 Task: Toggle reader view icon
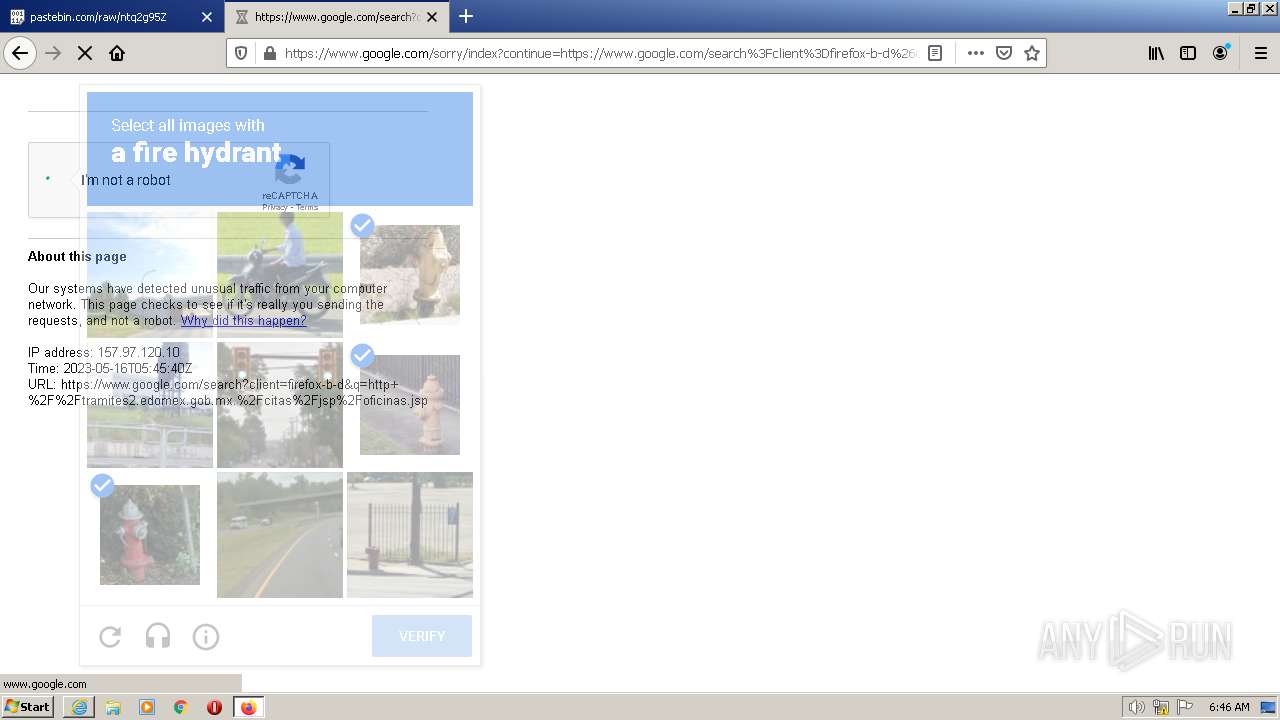pos(935,53)
